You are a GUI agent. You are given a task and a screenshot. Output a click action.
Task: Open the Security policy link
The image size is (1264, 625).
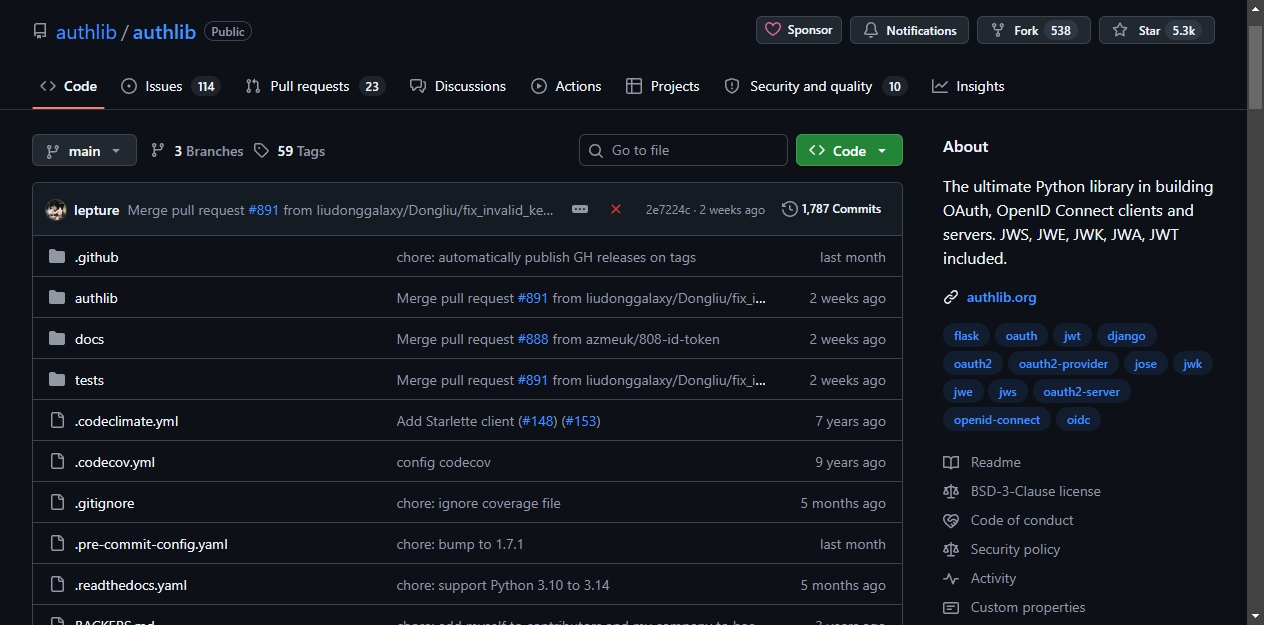coord(1002,549)
